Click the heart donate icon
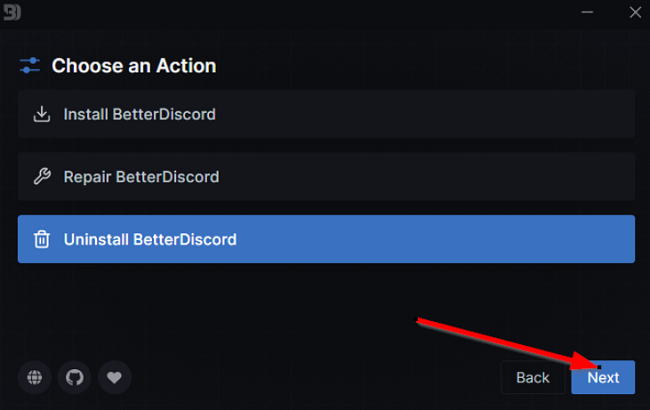Image resolution: width=650 pixels, height=410 pixels. pyautogui.click(x=114, y=377)
